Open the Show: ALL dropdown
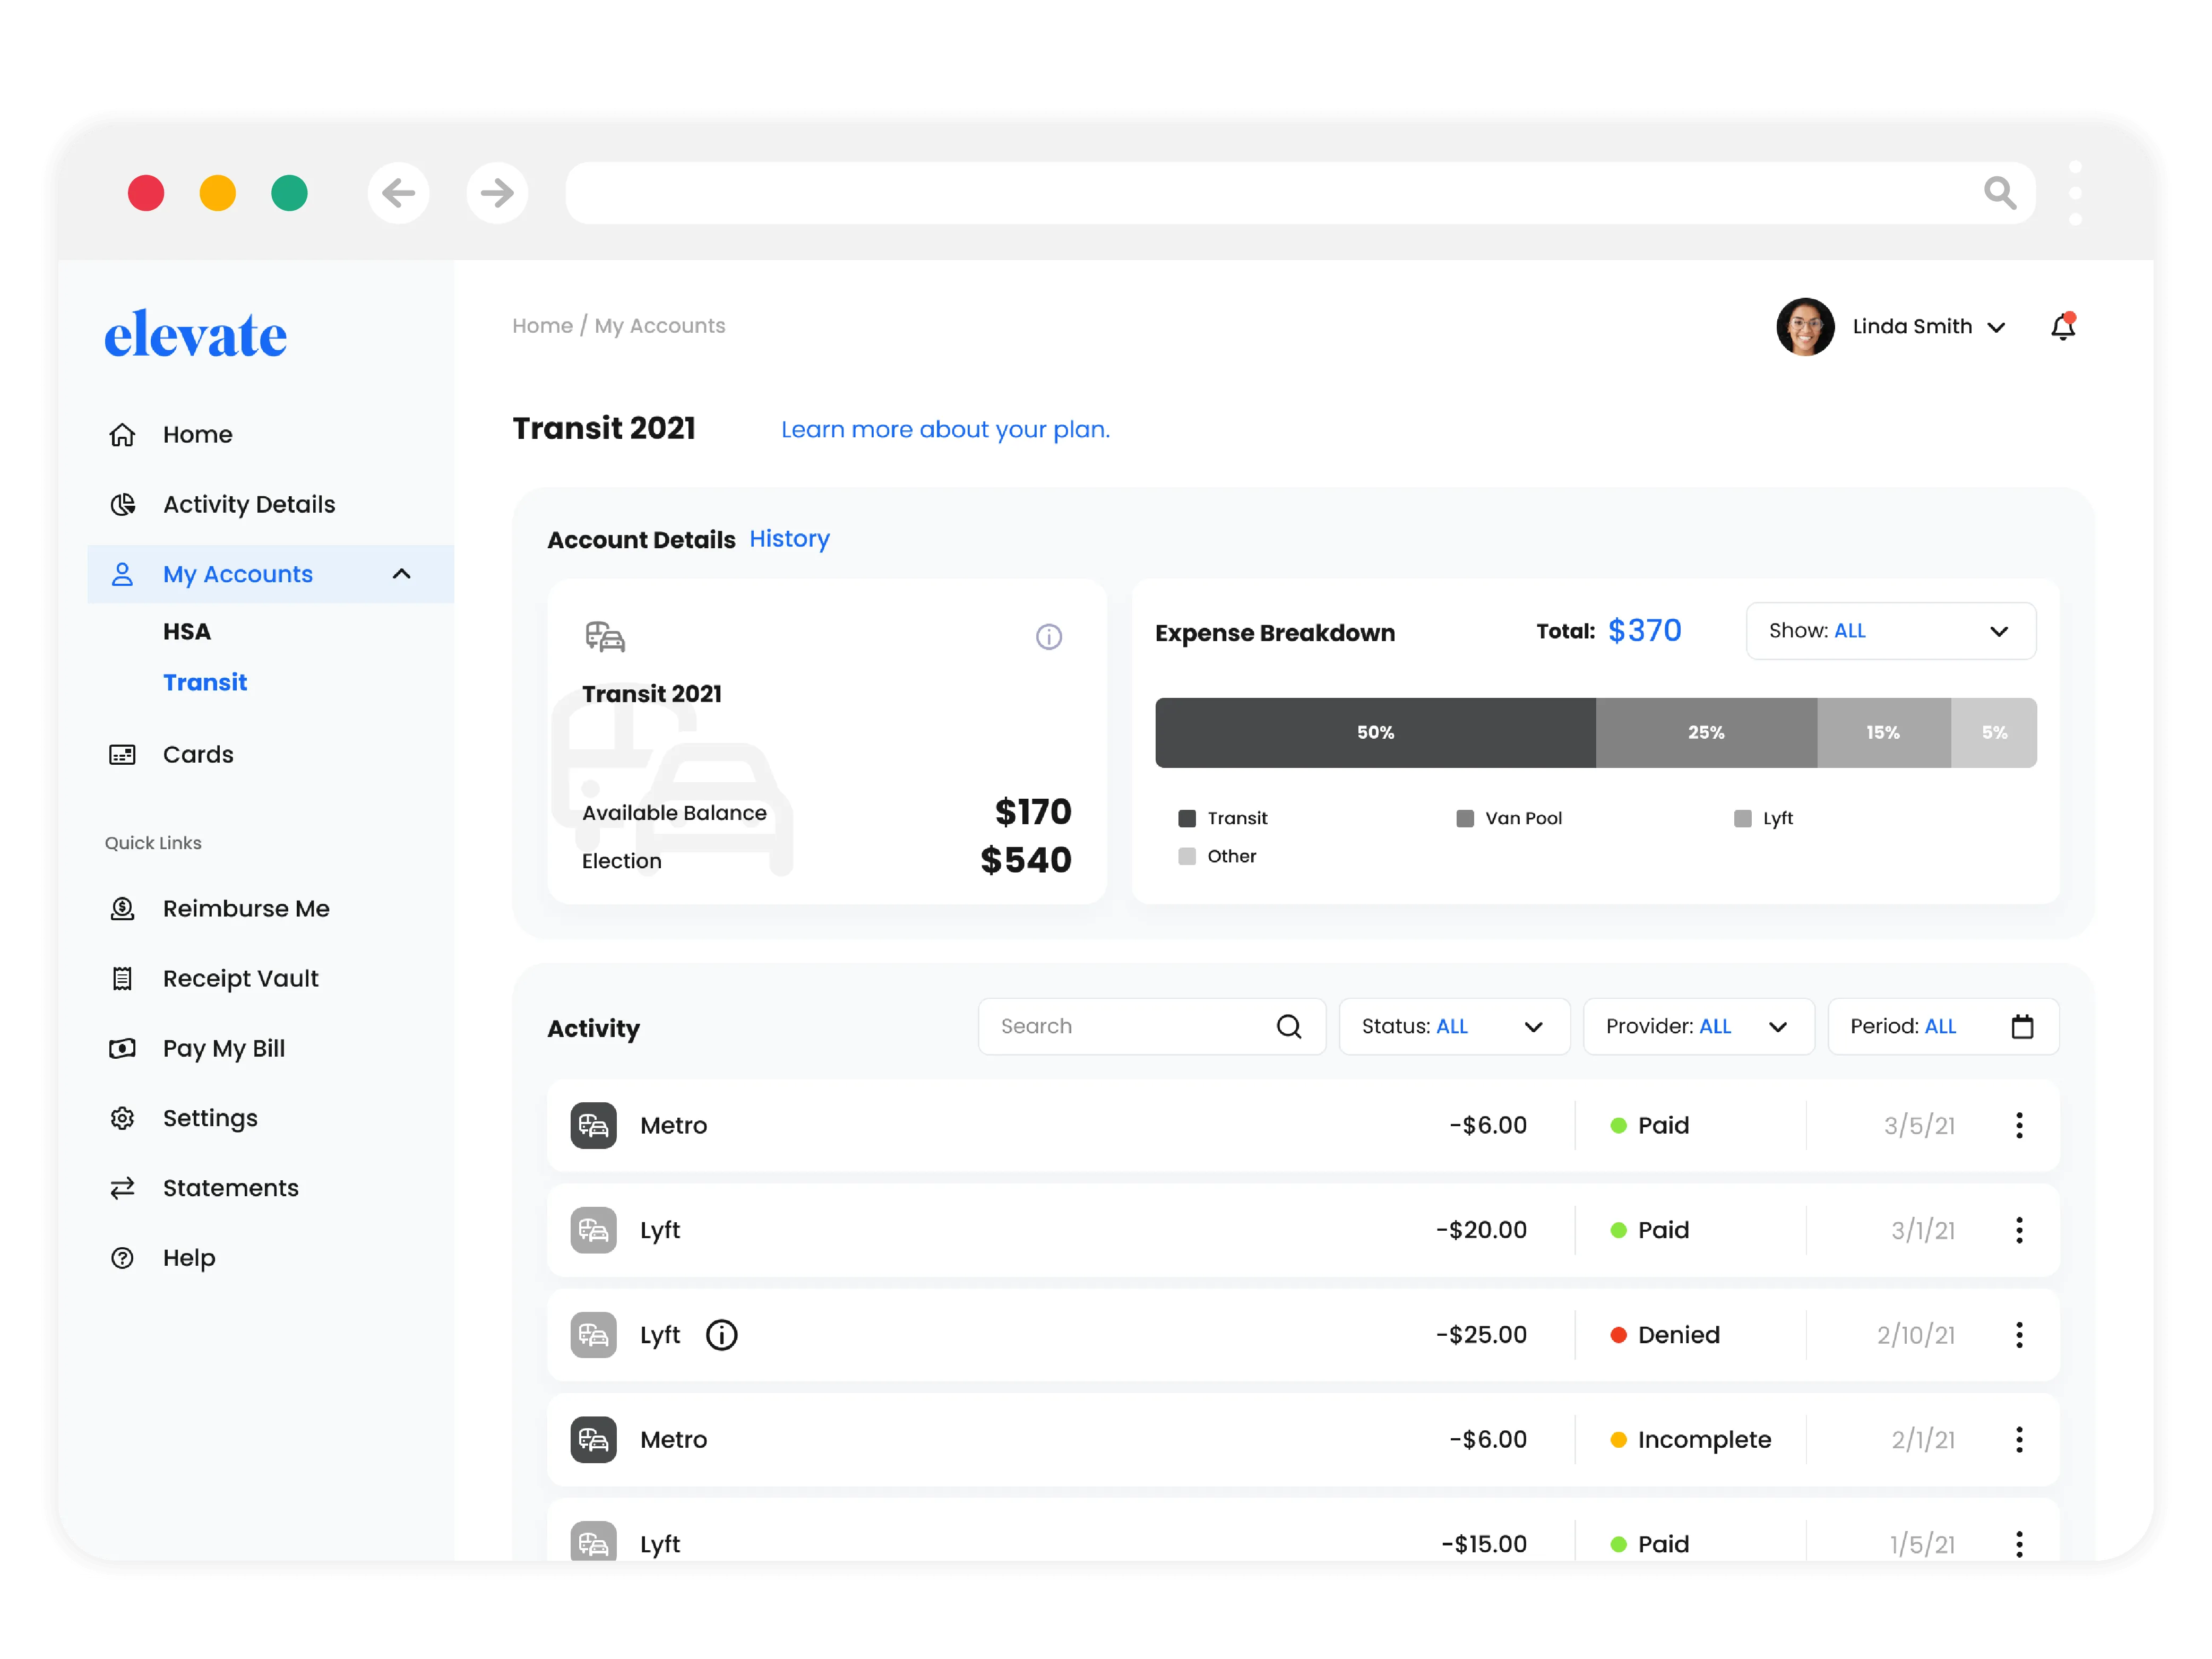Image resolution: width=2212 pixels, height=1659 pixels. coord(1890,631)
